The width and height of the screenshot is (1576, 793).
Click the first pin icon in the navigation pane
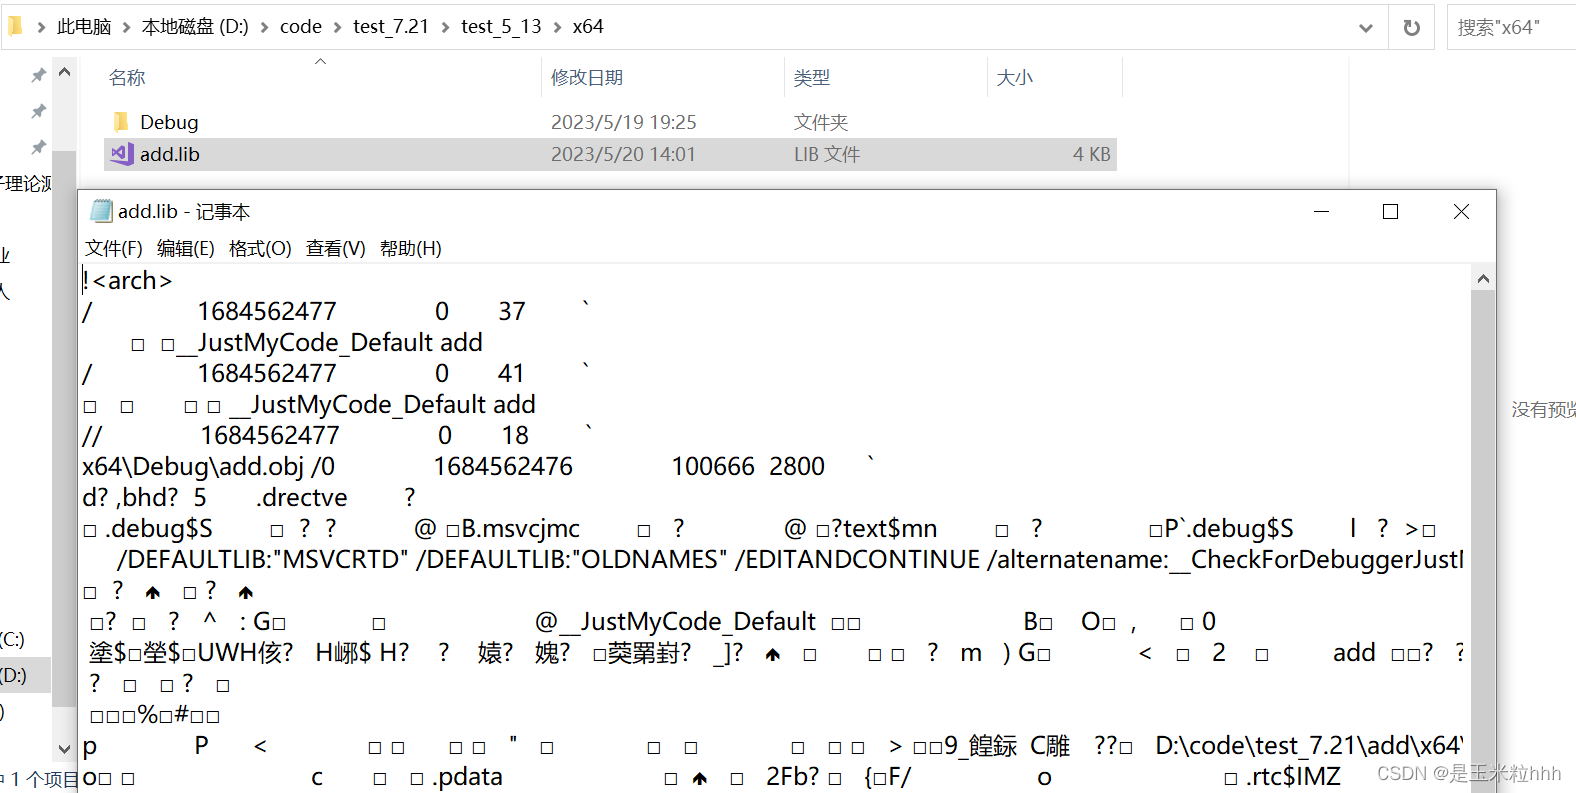[38, 75]
